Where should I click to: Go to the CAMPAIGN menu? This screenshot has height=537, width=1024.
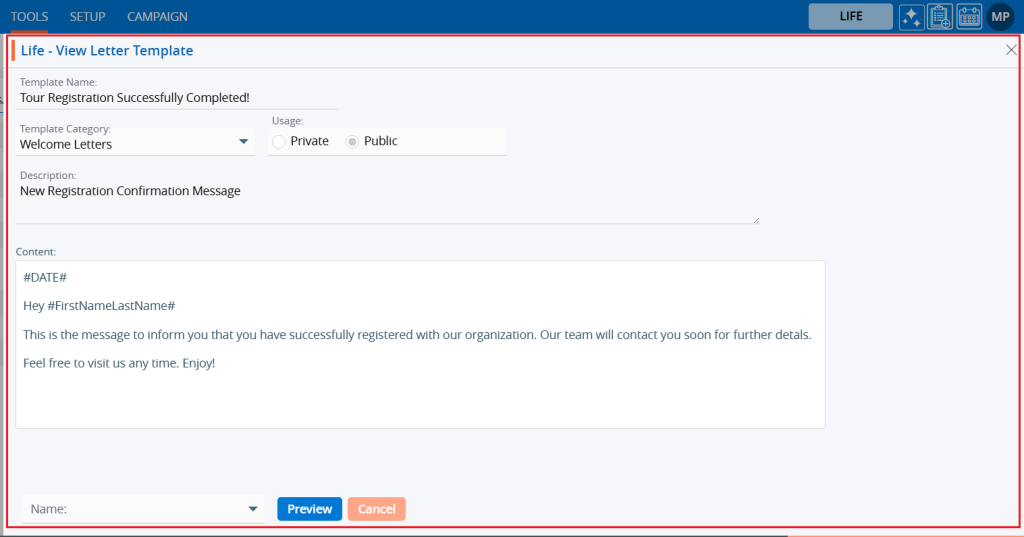click(x=157, y=17)
